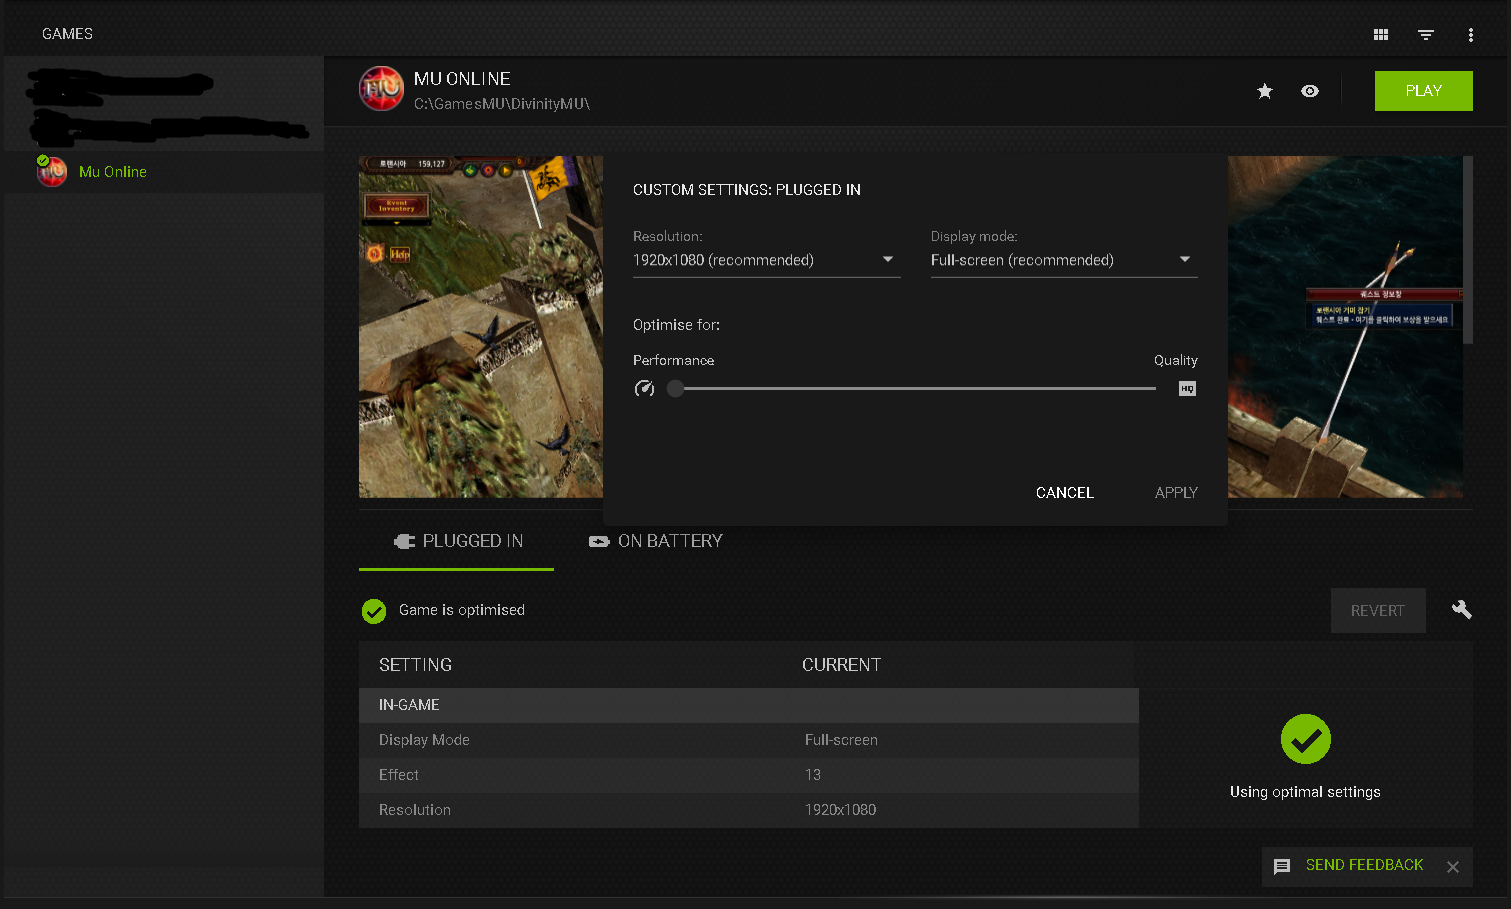Toggle the eye visibility icon for MU Online

(x=1310, y=91)
